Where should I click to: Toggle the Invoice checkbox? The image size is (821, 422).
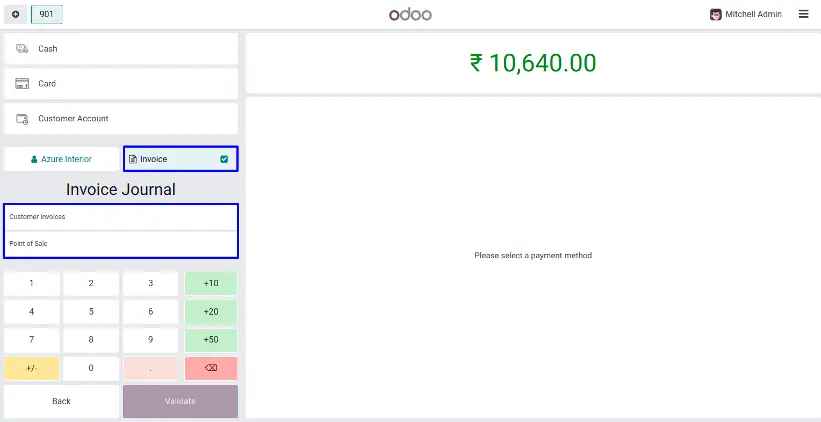[x=224, y=159]
